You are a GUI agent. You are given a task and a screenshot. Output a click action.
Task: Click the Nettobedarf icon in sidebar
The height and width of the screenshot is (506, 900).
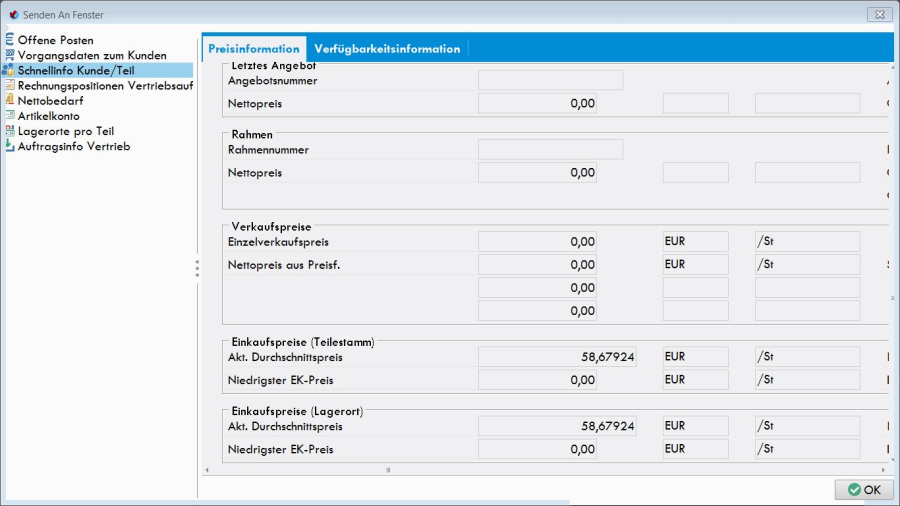click(x=9, y=100)
